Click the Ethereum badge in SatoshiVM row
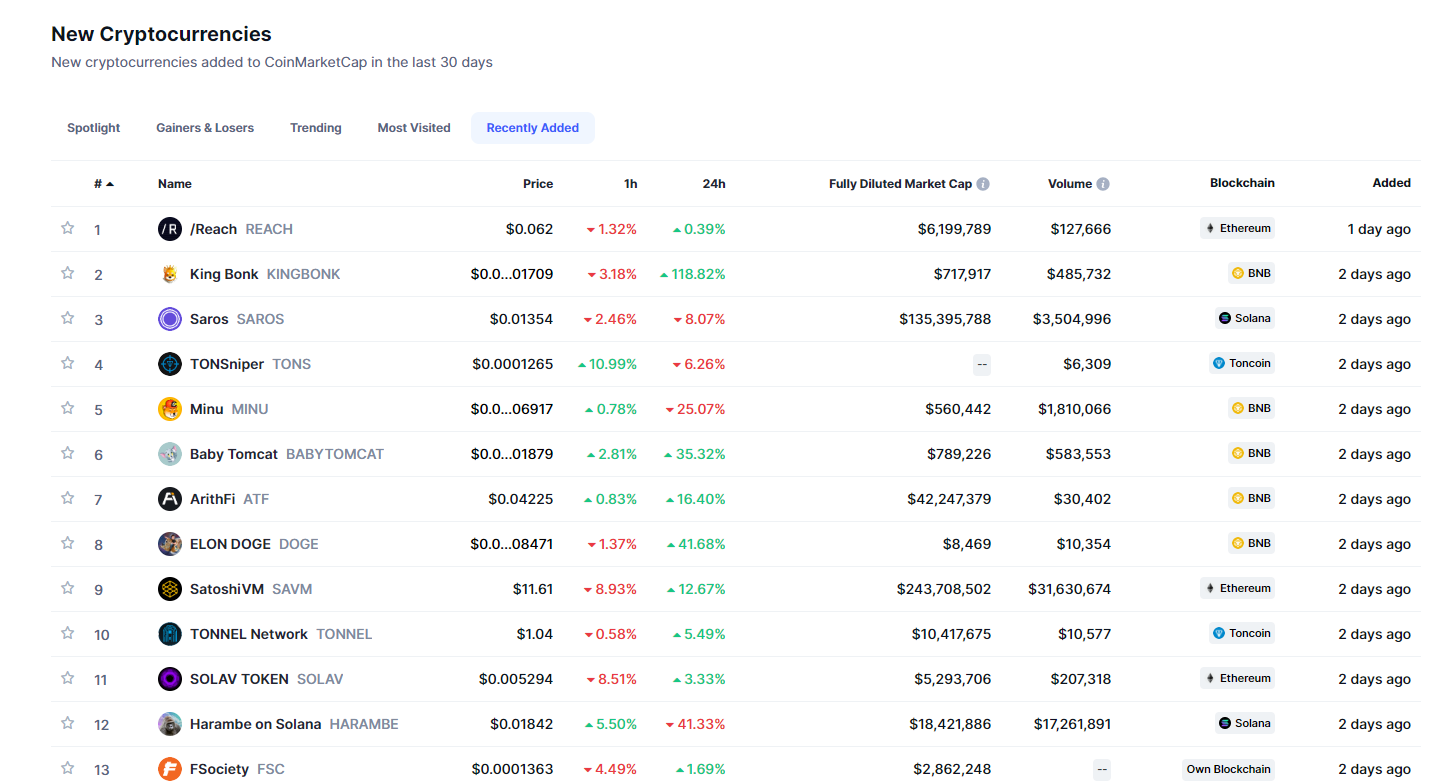Screen dimensions: 1444x784 click(1238, 588)
